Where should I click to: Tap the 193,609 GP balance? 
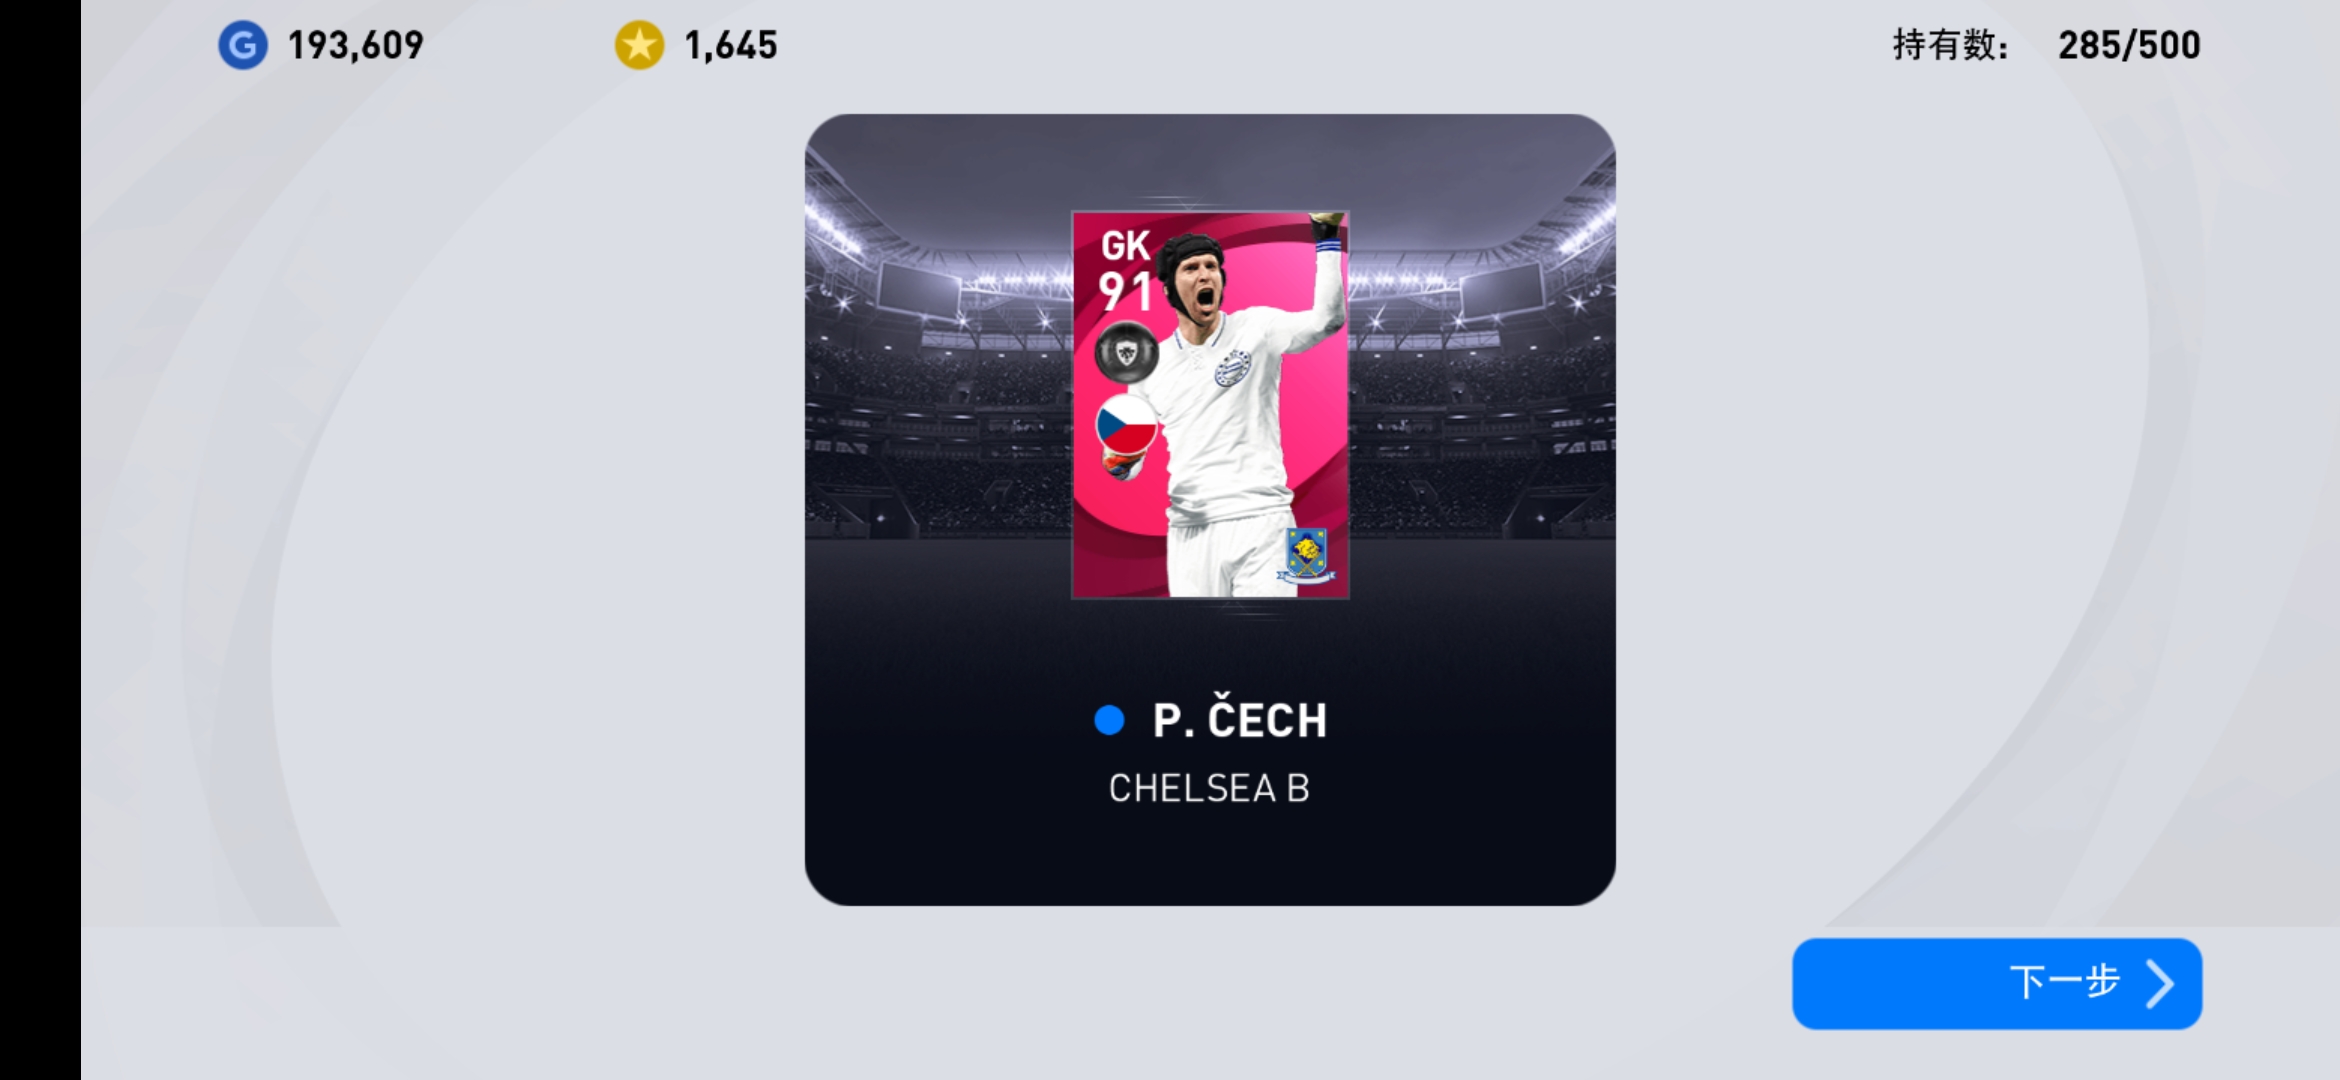click(356, 45)
